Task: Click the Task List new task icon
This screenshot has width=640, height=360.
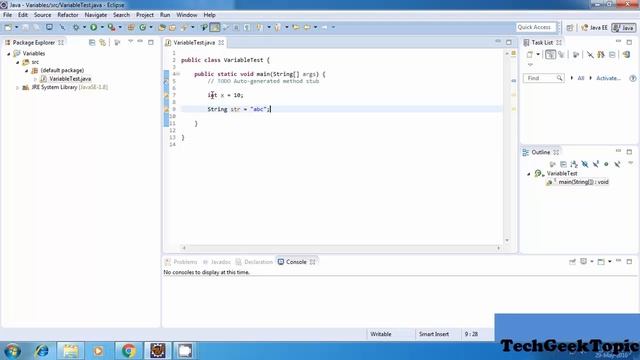Action: click(x=530, y=54)
